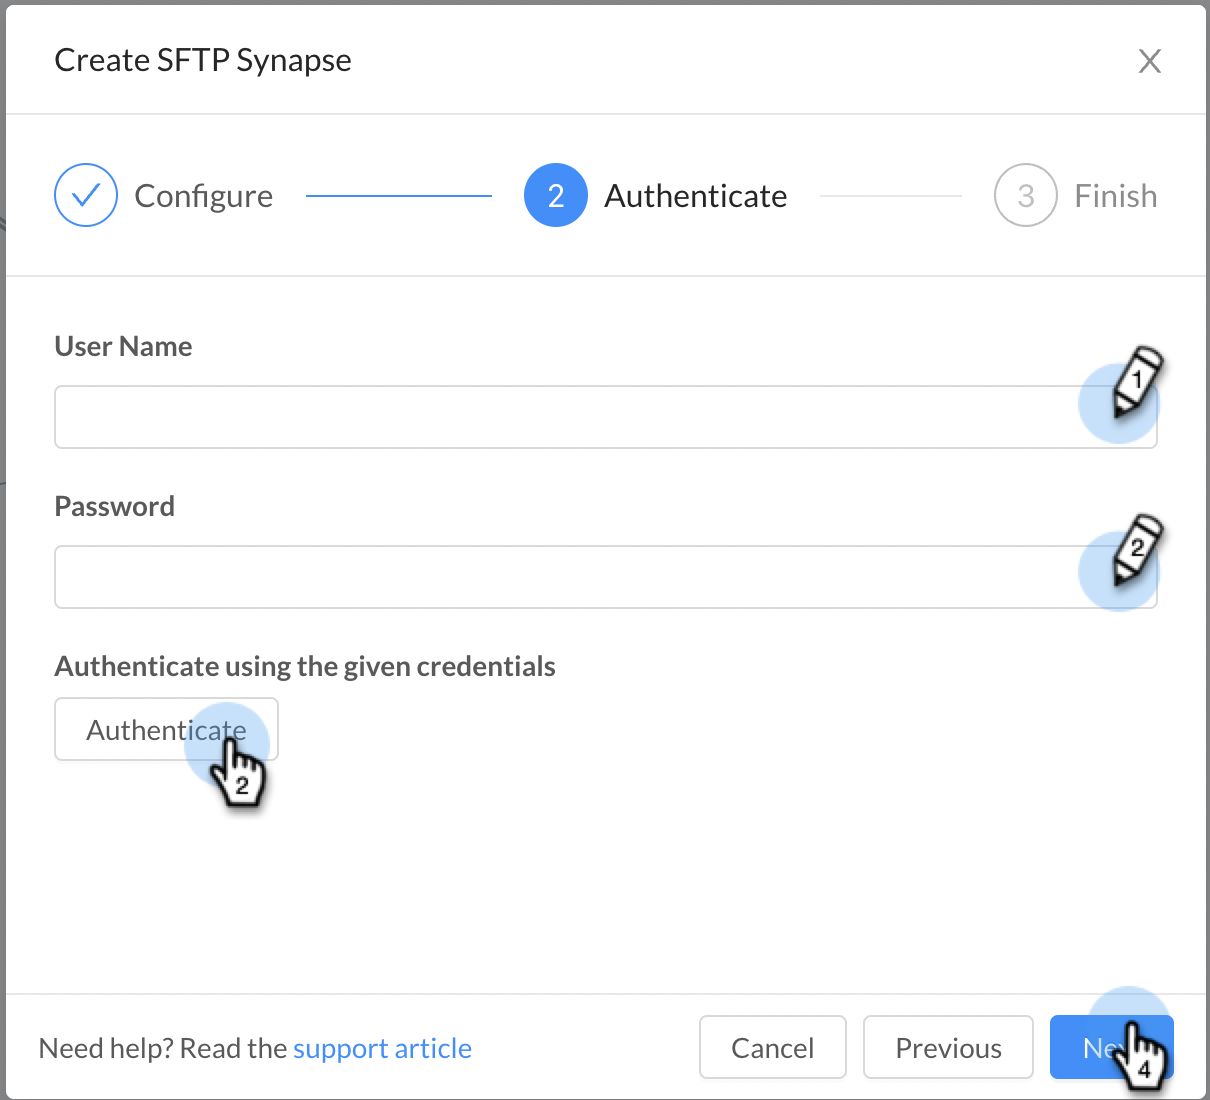Screen dimensions: 1210x1100
Task: Click the Create SFTP Synapse title
Action: click(203, 60)
